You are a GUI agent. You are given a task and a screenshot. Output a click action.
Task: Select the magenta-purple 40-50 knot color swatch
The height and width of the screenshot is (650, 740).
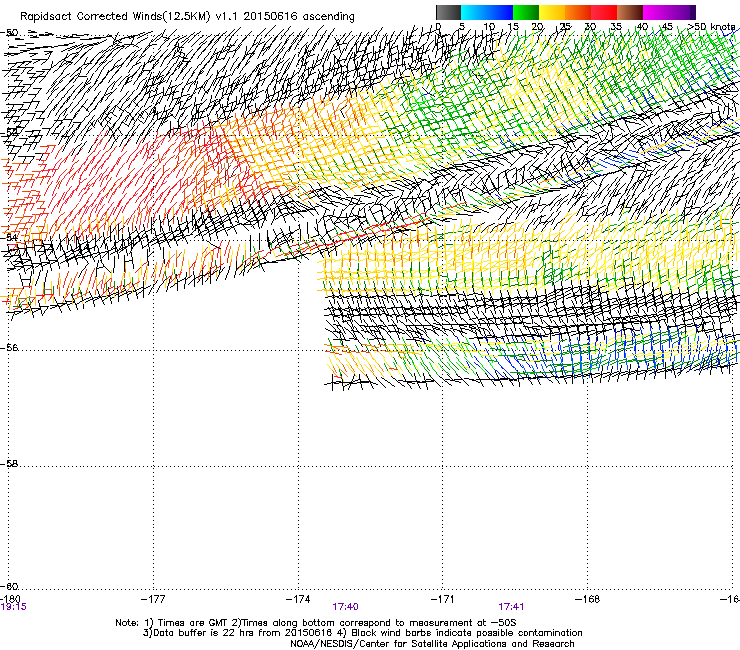point(669,12)
